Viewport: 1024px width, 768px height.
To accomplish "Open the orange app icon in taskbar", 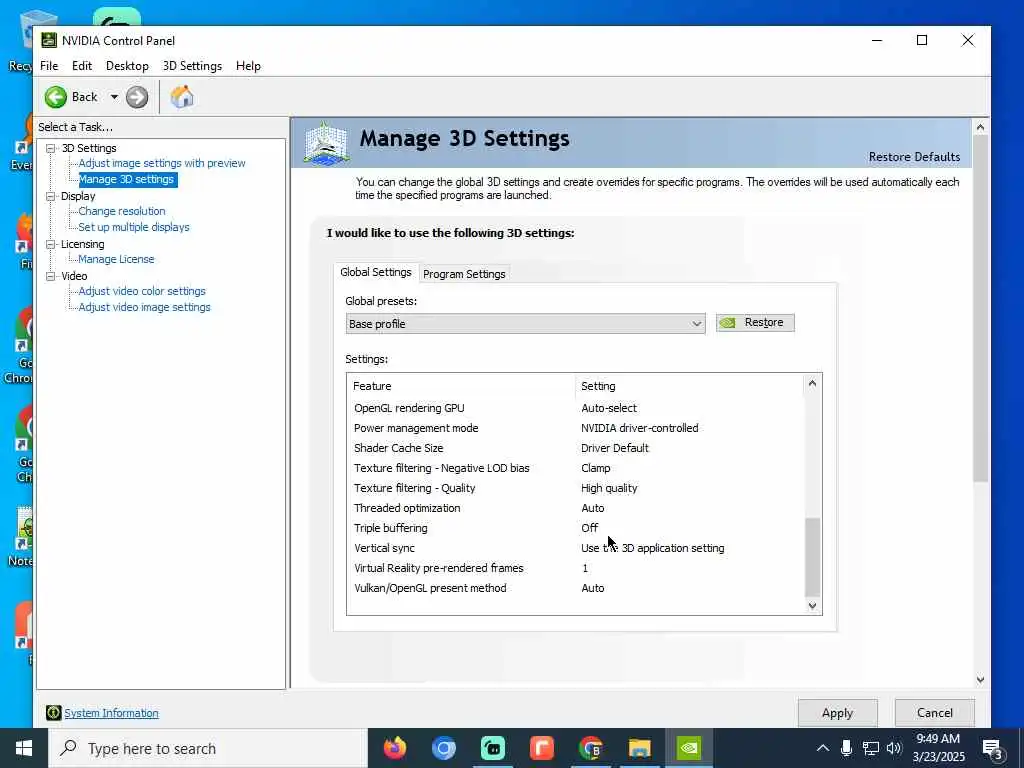I will point(541,748).
